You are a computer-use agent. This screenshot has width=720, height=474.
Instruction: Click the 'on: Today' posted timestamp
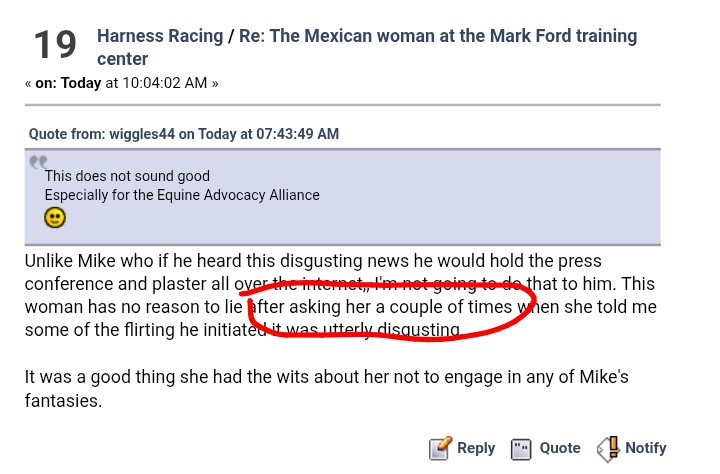tap(121, 83)
